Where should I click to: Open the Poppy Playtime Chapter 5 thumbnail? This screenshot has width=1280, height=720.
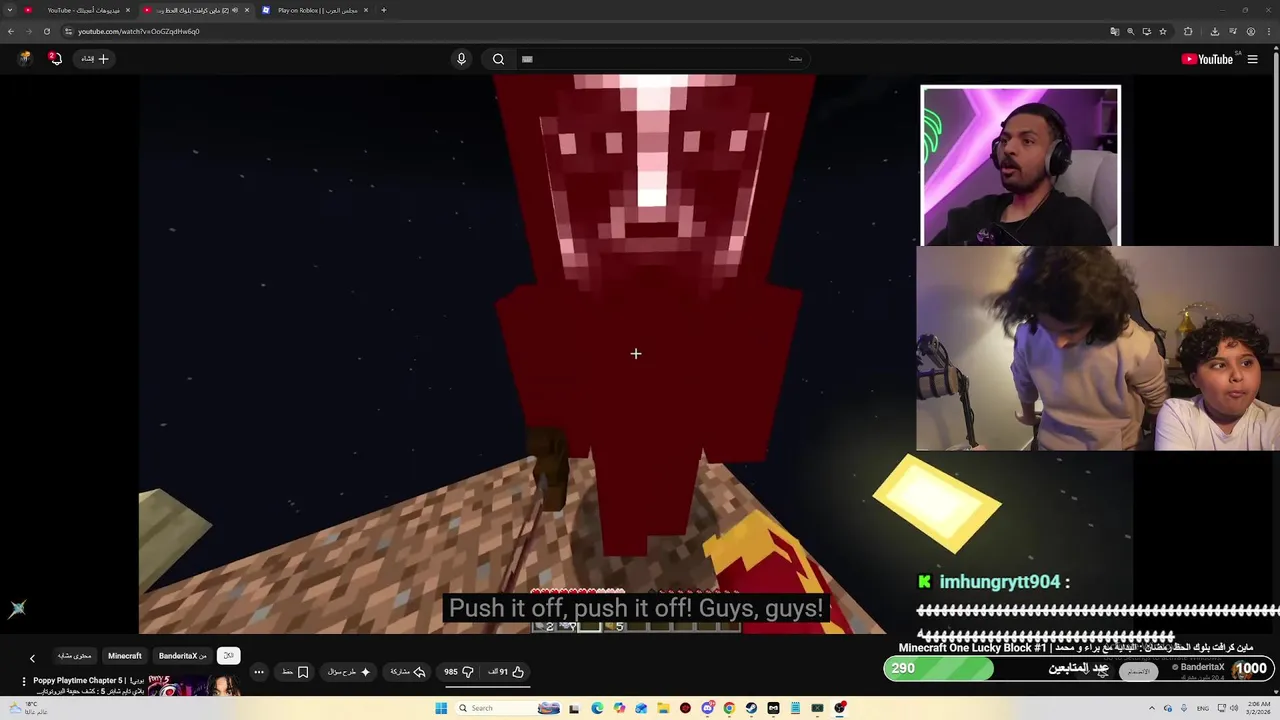pos(194,684)
